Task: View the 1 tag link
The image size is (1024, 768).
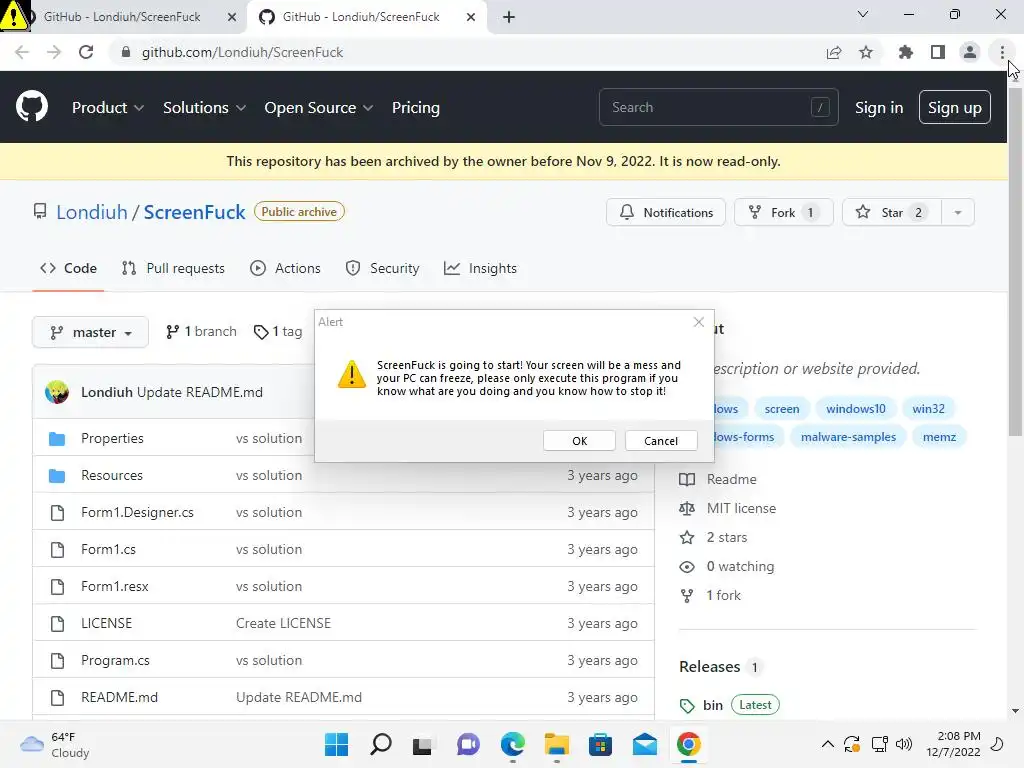Action: click(278, 332)
